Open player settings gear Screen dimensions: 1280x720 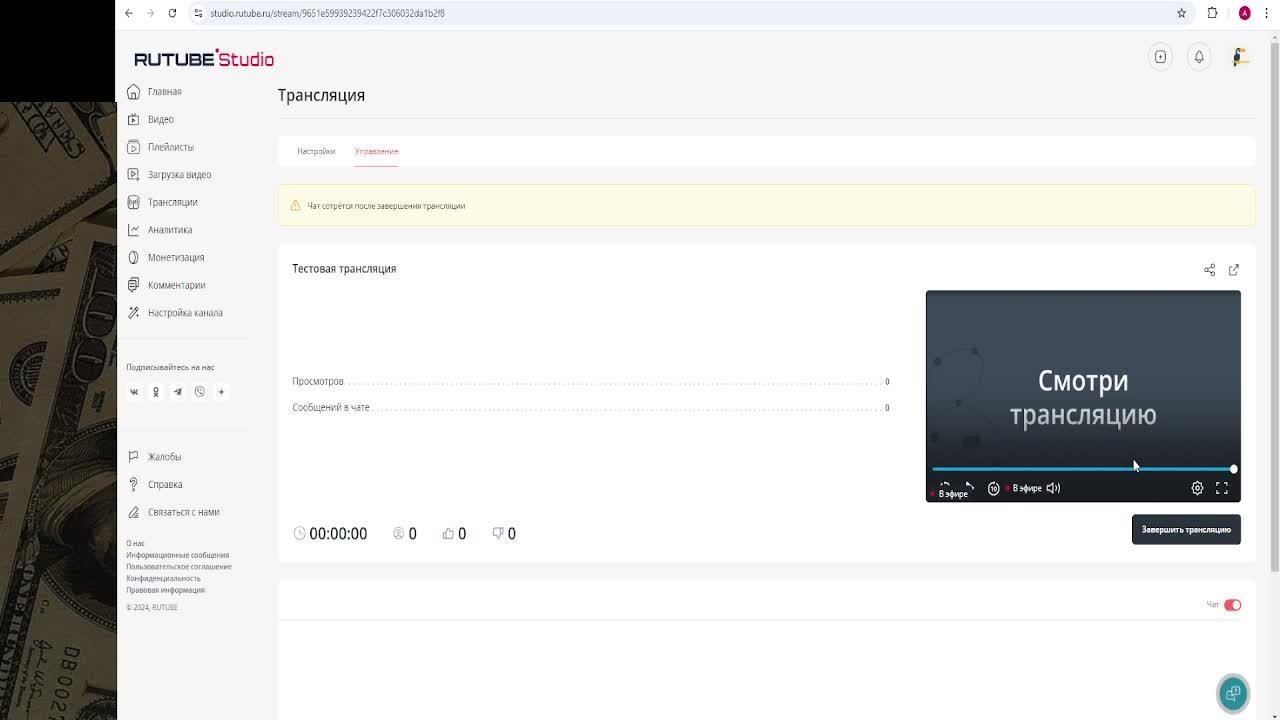point(1197,488)
